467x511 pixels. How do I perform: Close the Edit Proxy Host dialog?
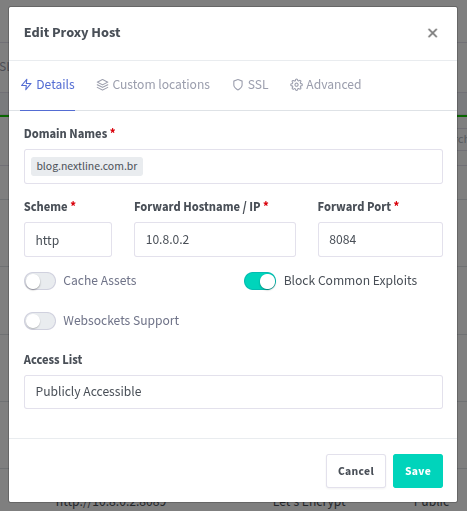click(x=432, y=33)
